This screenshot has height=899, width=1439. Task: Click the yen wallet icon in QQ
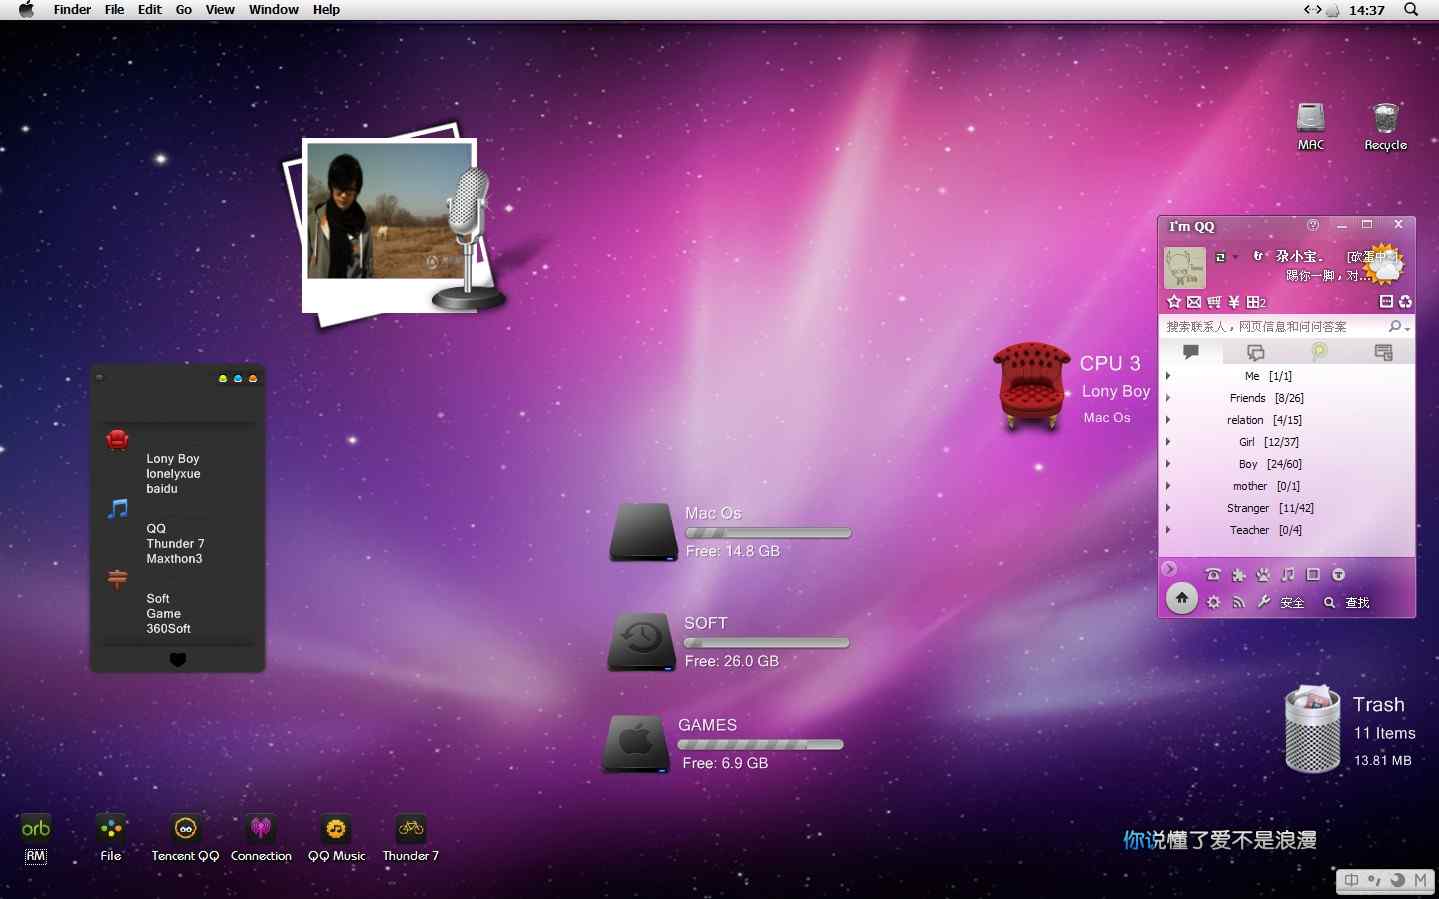point(1234,302)
